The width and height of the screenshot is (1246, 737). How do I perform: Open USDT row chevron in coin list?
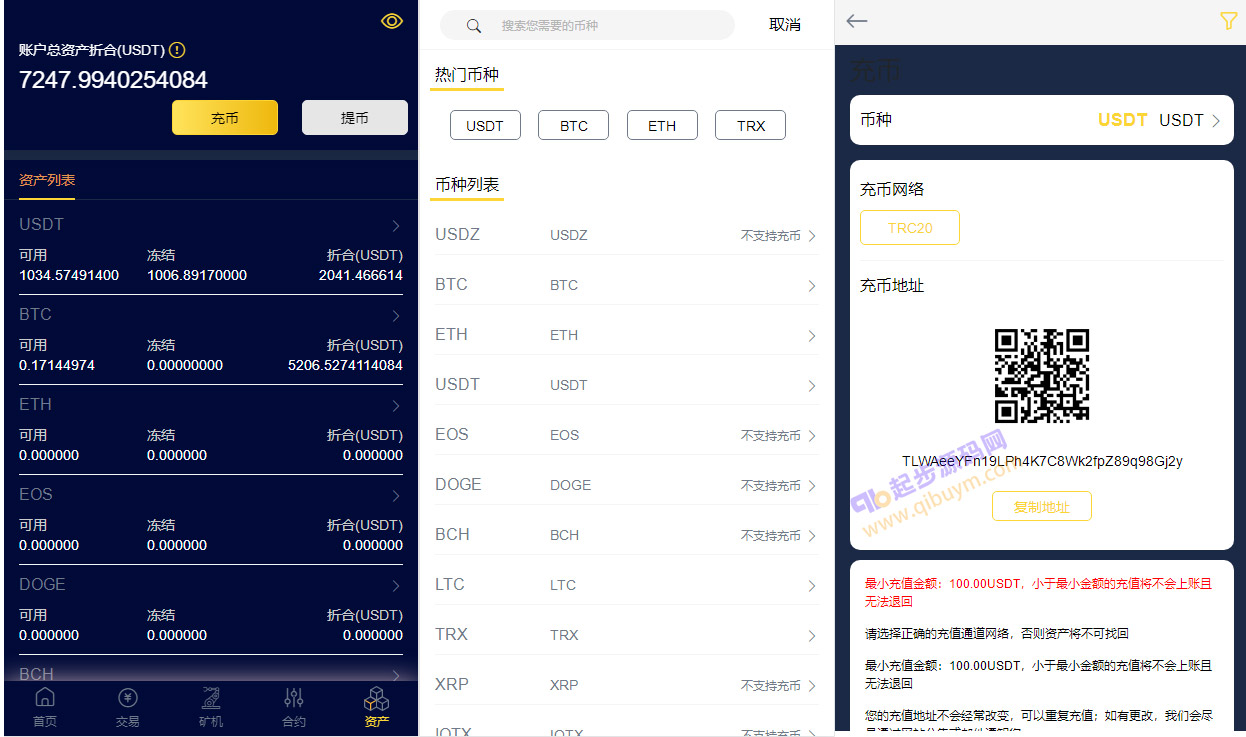[x=812, y=386]
